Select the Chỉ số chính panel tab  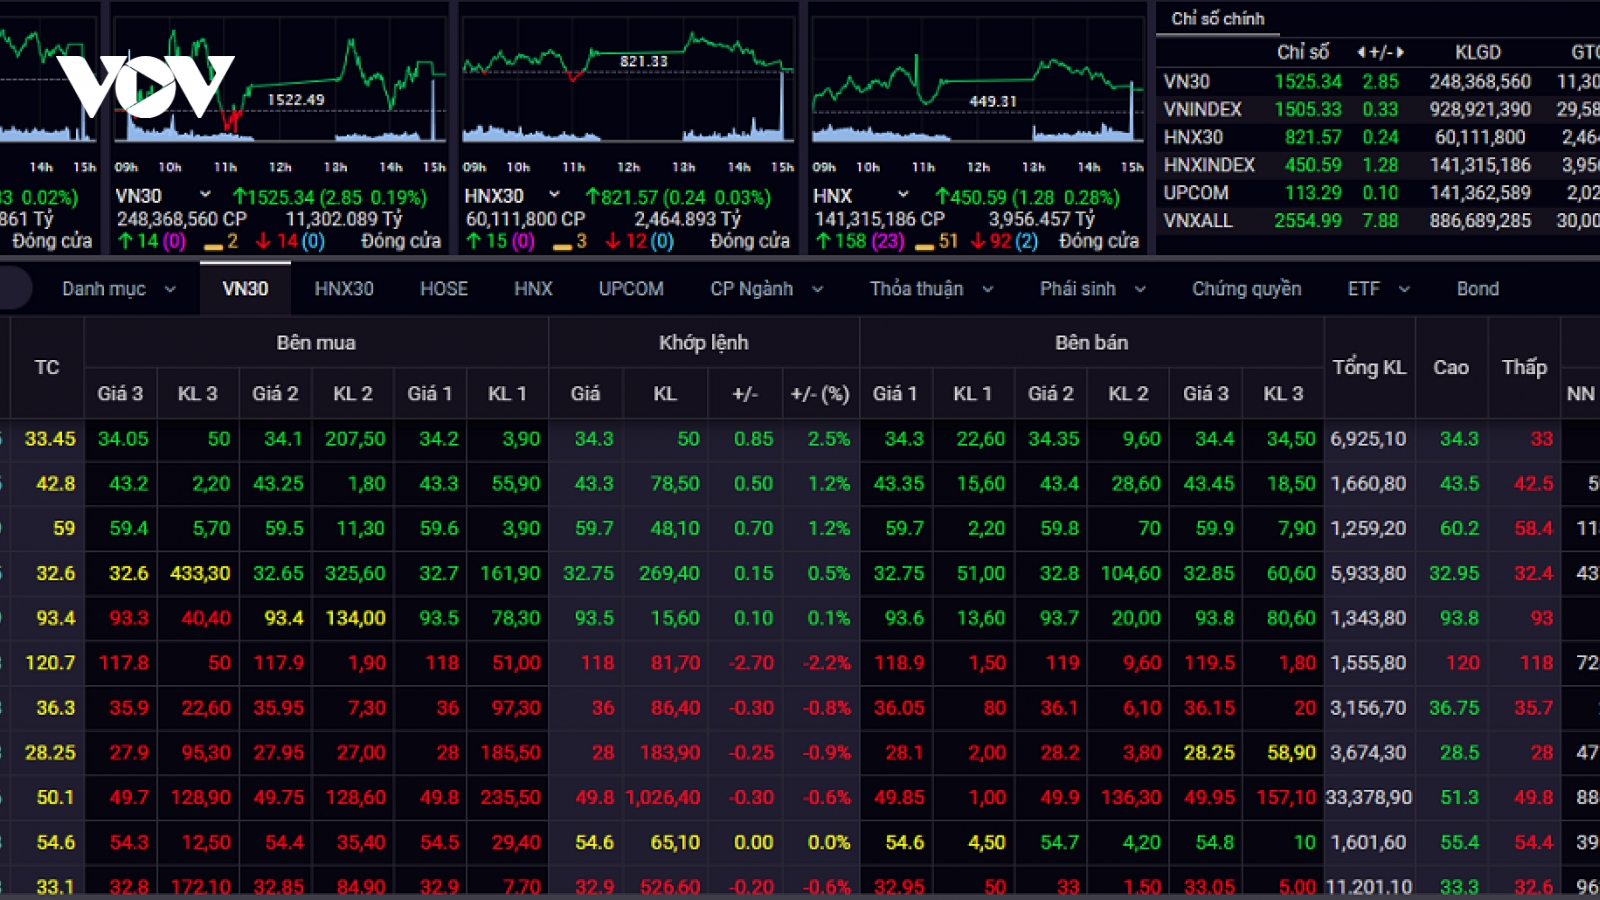click(1218, 19)
